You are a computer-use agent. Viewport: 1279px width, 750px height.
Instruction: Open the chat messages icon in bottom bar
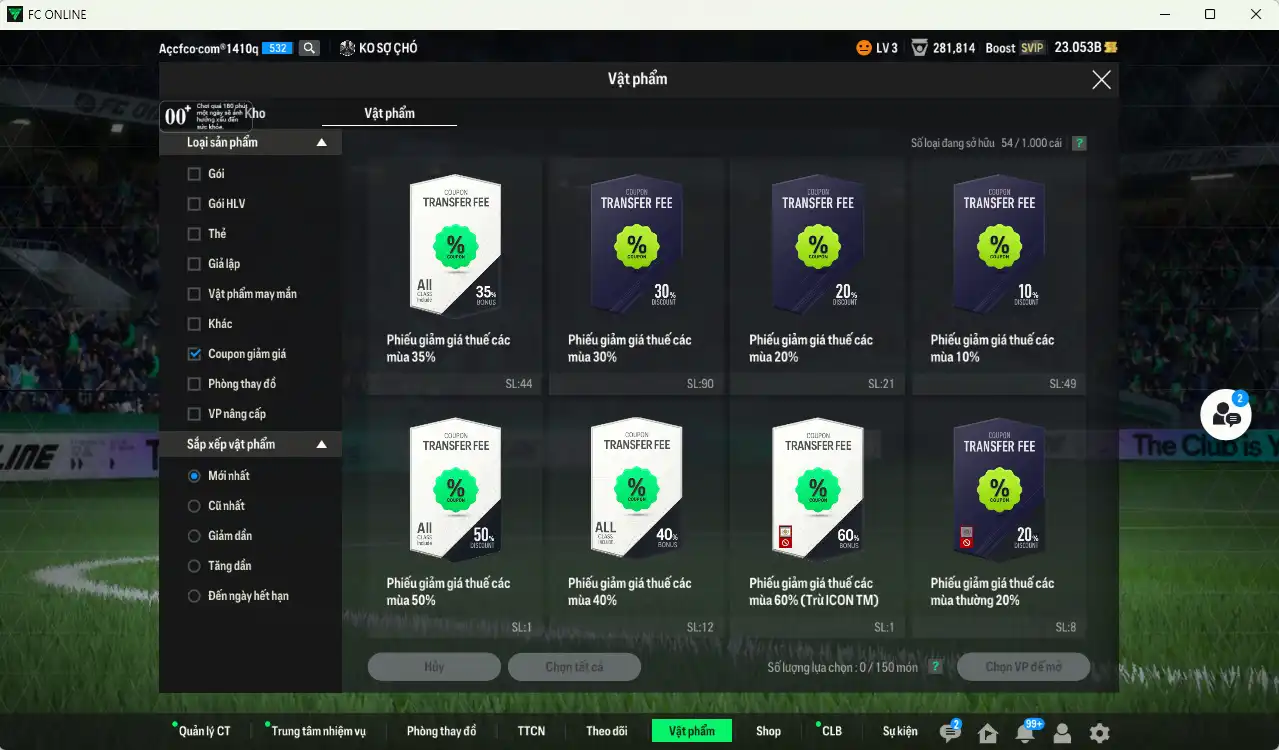click(x=950, y=732)
